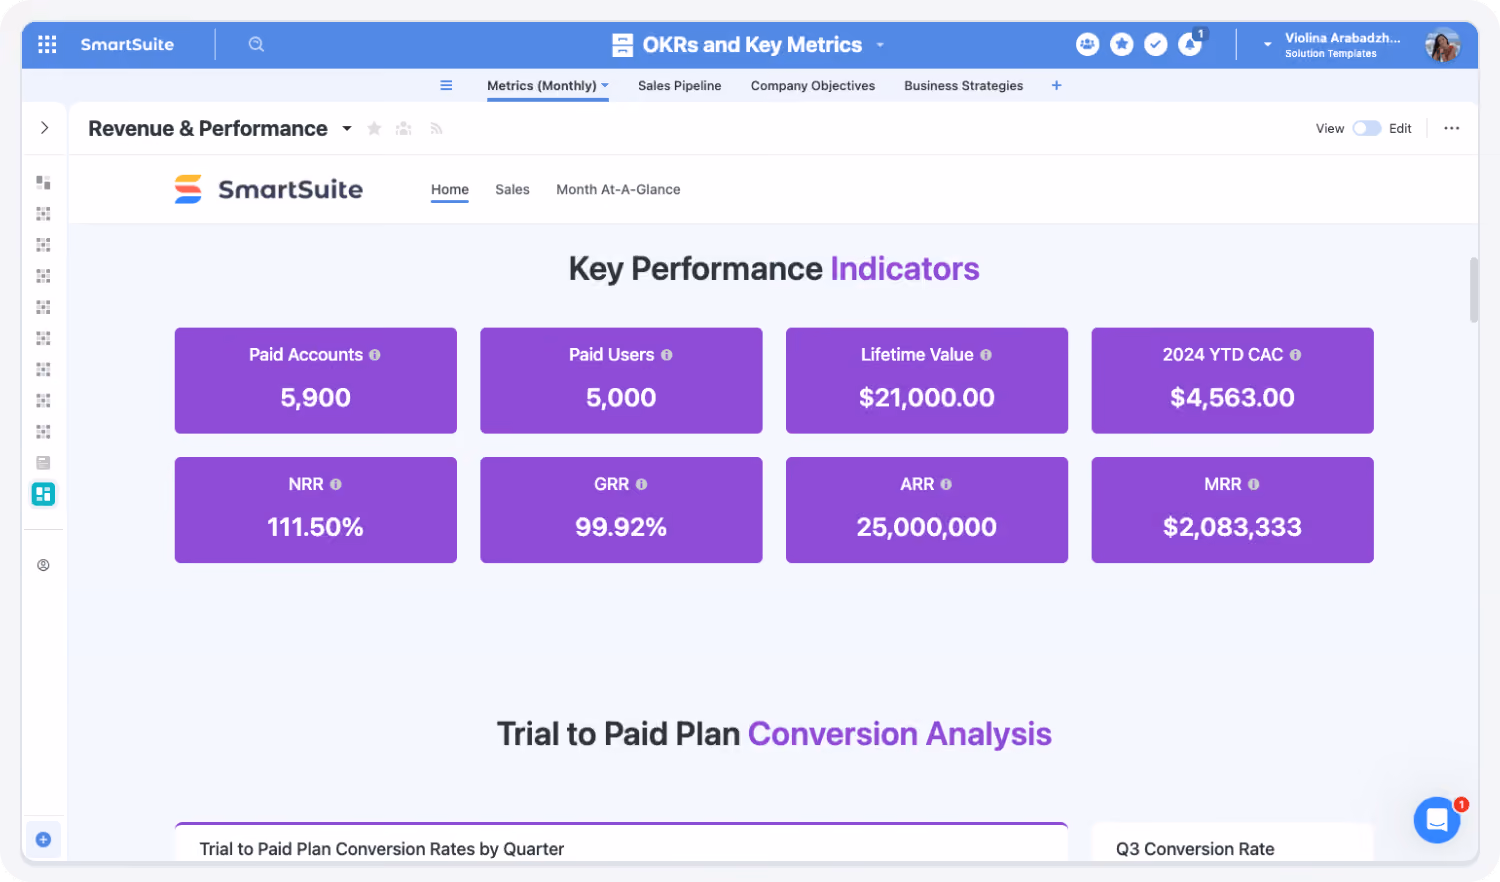The width and height of the screenshot is (1500, 882).
Task: Open the SmartSuite app launcher grid
Action: [x=47, y=44]
